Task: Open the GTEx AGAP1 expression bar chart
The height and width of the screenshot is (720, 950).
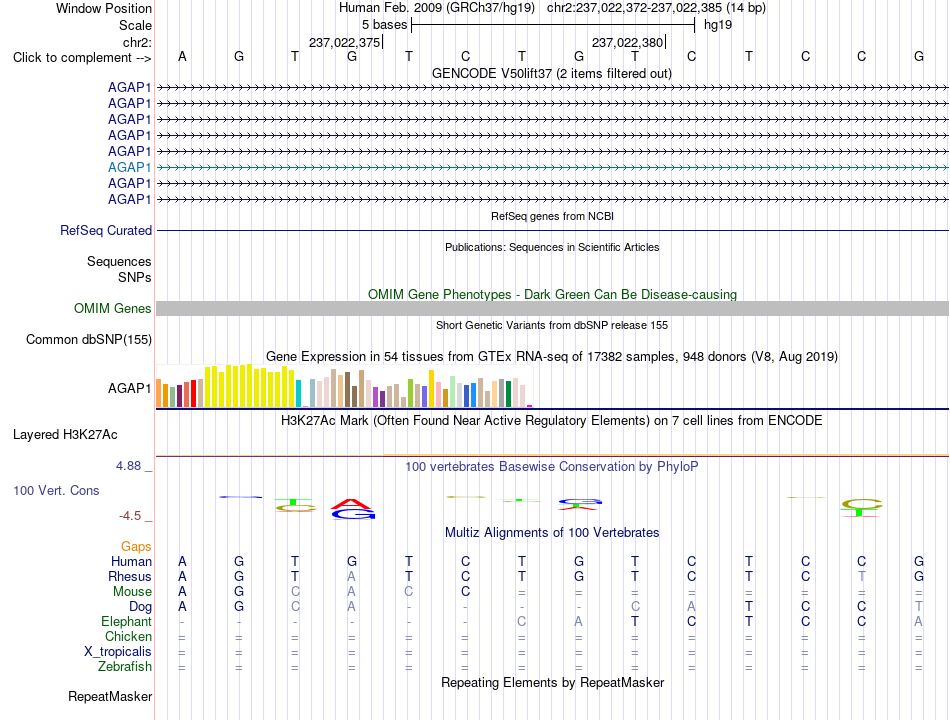Action: tap(344, 385)
